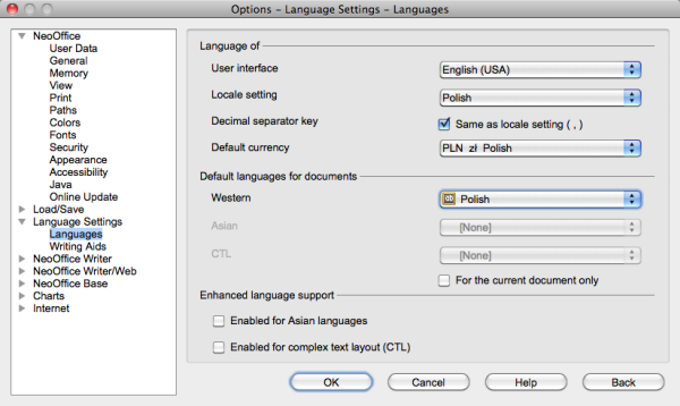Viewport: 680px width, 406px height.
Task: Expand the NeoOffice Writer node
Action: (22, 259)
